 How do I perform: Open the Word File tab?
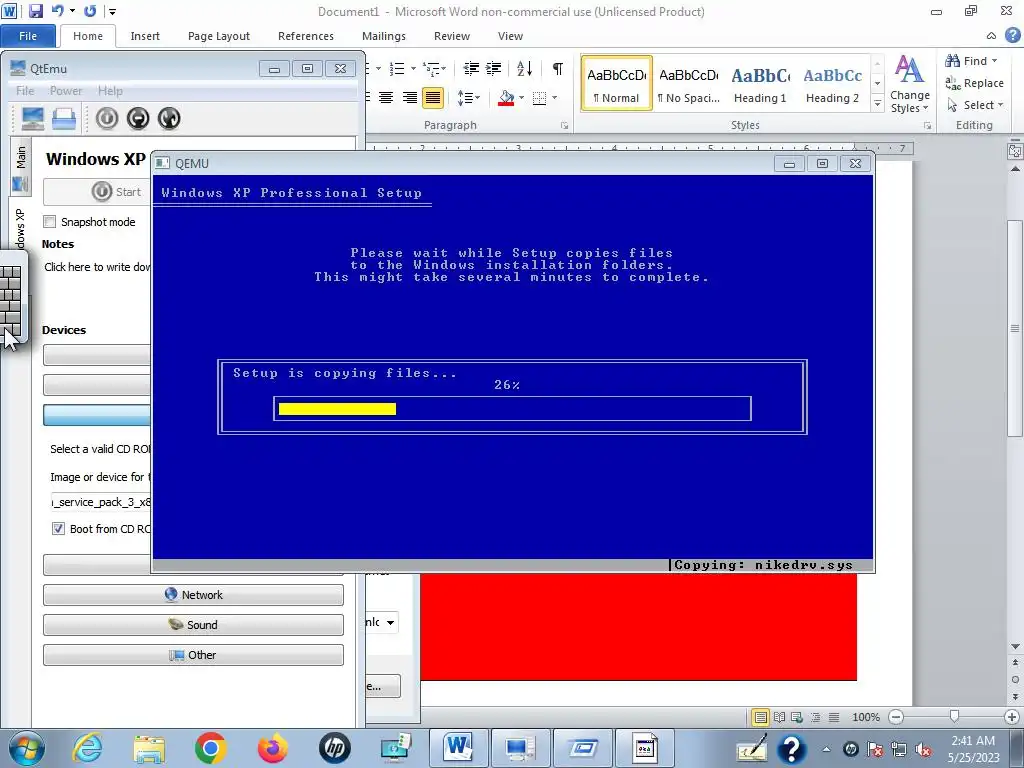(28, 36)
